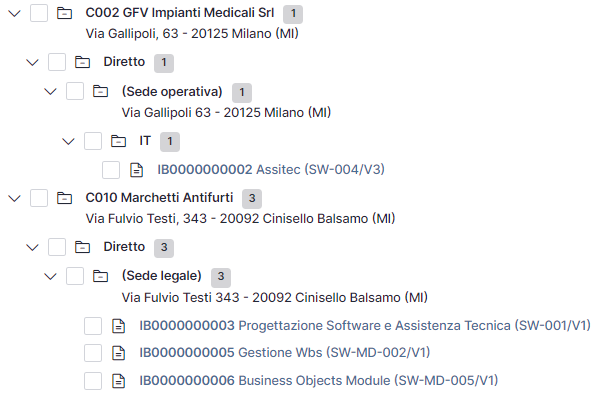
Task: Click the IT folder icon
Action: [118, 141]
